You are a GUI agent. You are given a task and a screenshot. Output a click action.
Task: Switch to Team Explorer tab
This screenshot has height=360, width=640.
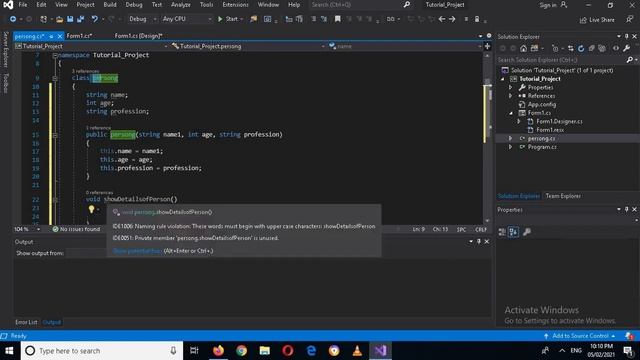[x=563, y=196]
